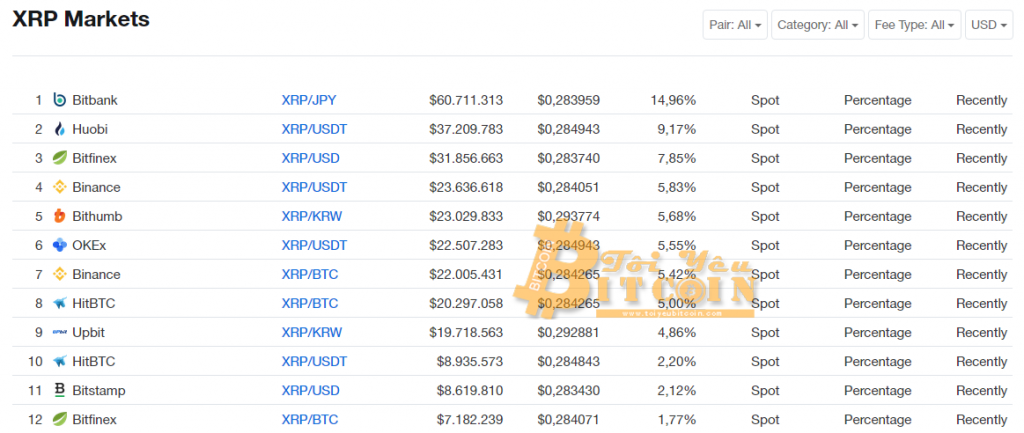Screen dimensions: 1024x433
Task: Click the OKEx exchange name
Action: click(x=89, y=246)
